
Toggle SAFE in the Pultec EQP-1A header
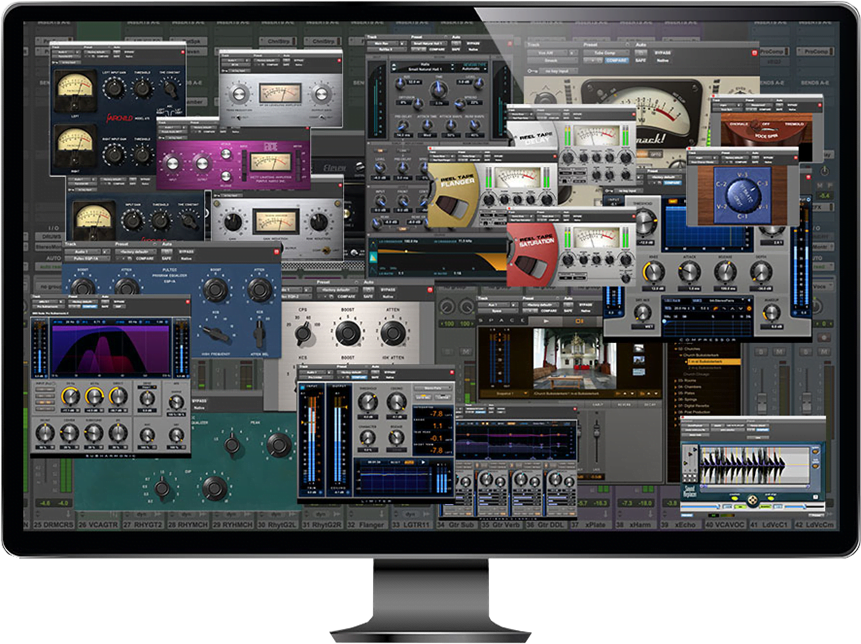[x=166, y=258]
